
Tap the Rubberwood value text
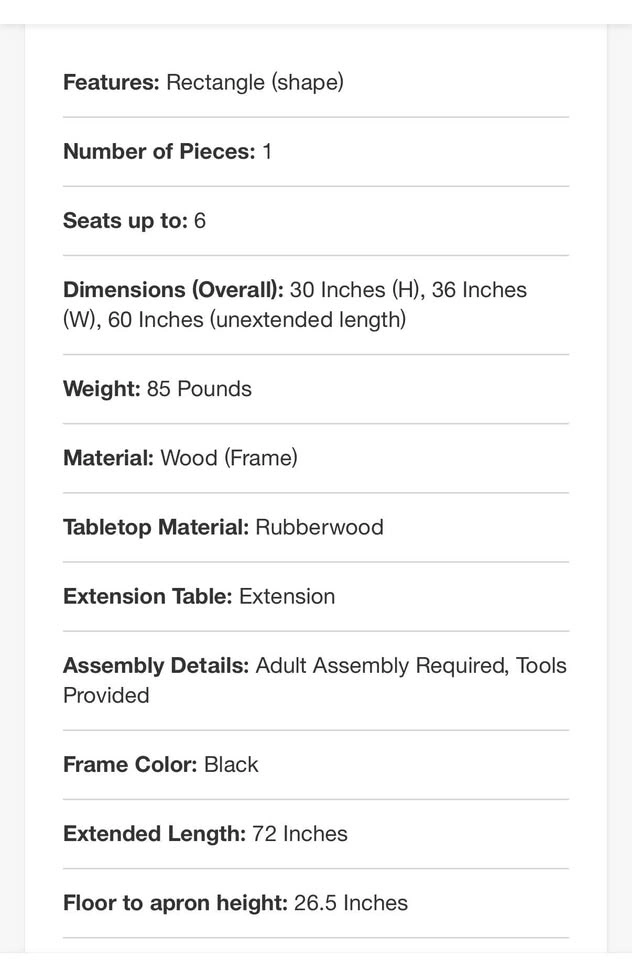coord(320,527)
